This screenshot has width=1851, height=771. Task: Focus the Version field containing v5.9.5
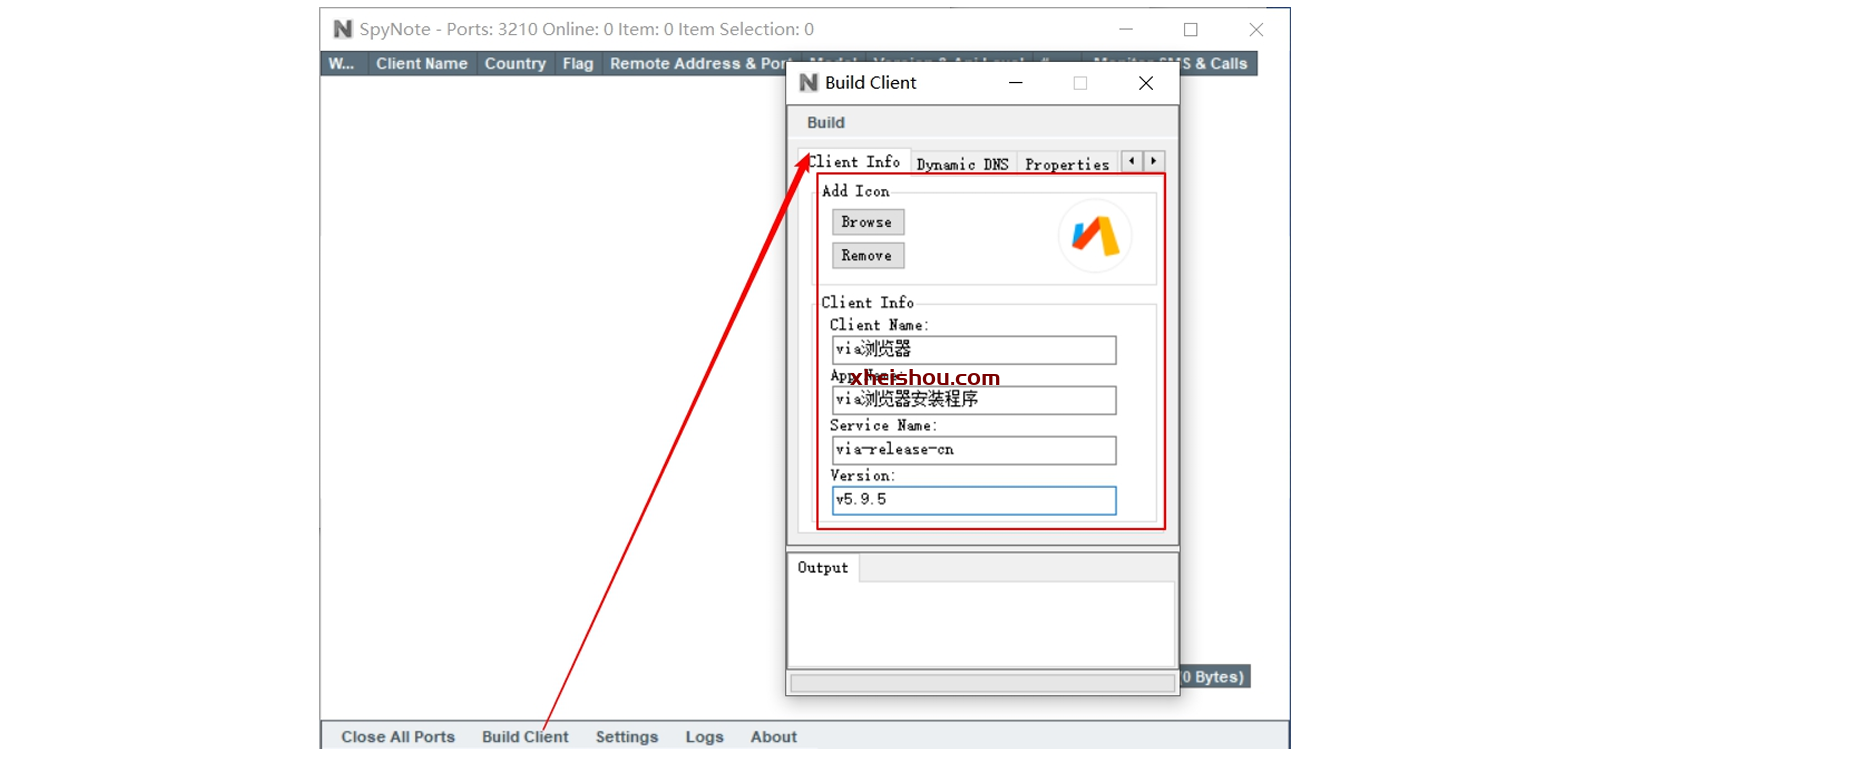point(974,500)
